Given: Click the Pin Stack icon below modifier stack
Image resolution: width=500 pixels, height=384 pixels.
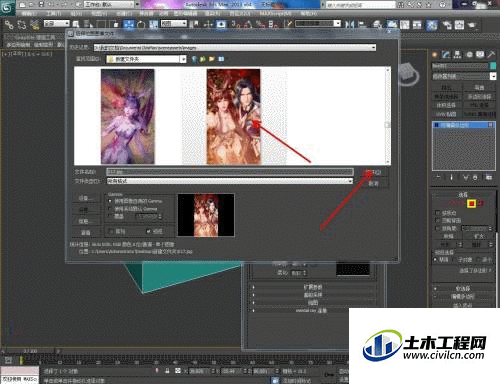Looking at the screenshot, I should (x=438, y=177).
